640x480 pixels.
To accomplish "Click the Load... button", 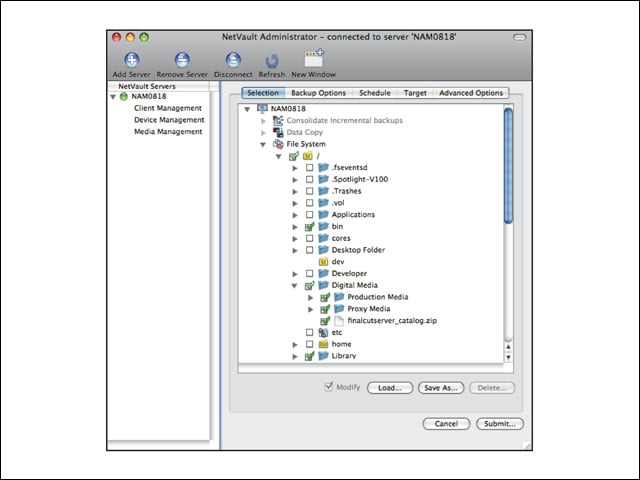I will pos(390,388).
